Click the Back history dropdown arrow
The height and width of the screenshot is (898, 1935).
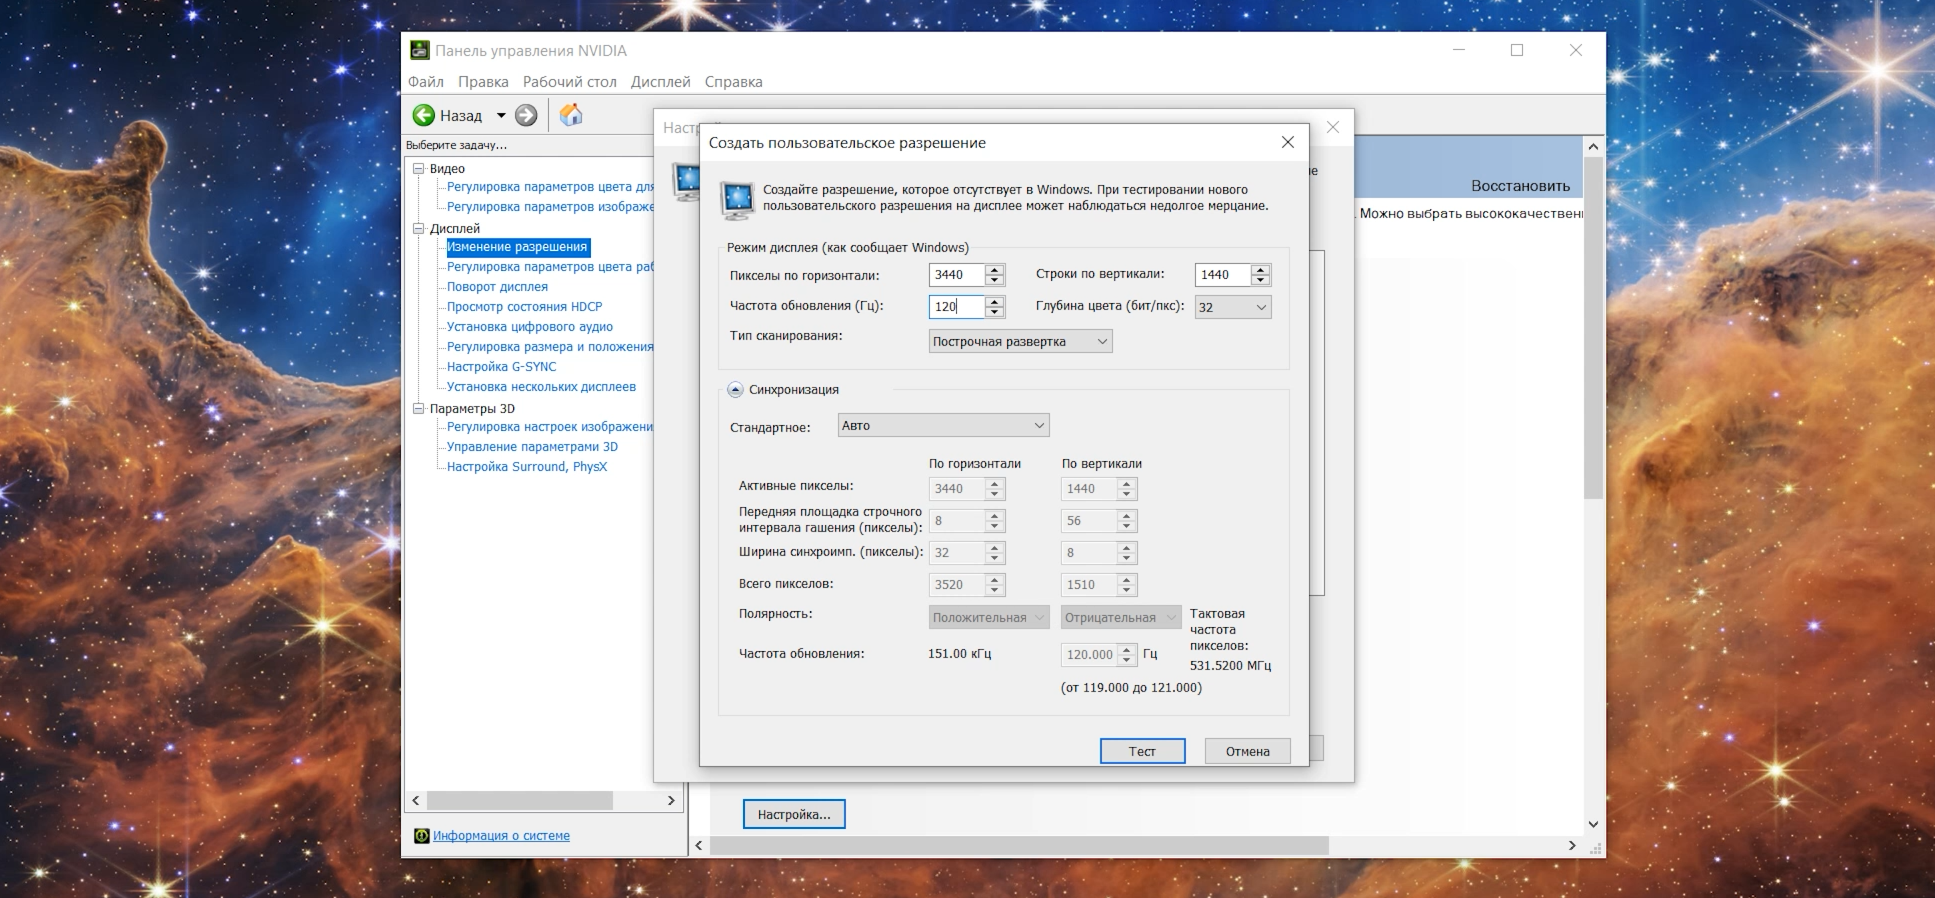pos(501,116)
